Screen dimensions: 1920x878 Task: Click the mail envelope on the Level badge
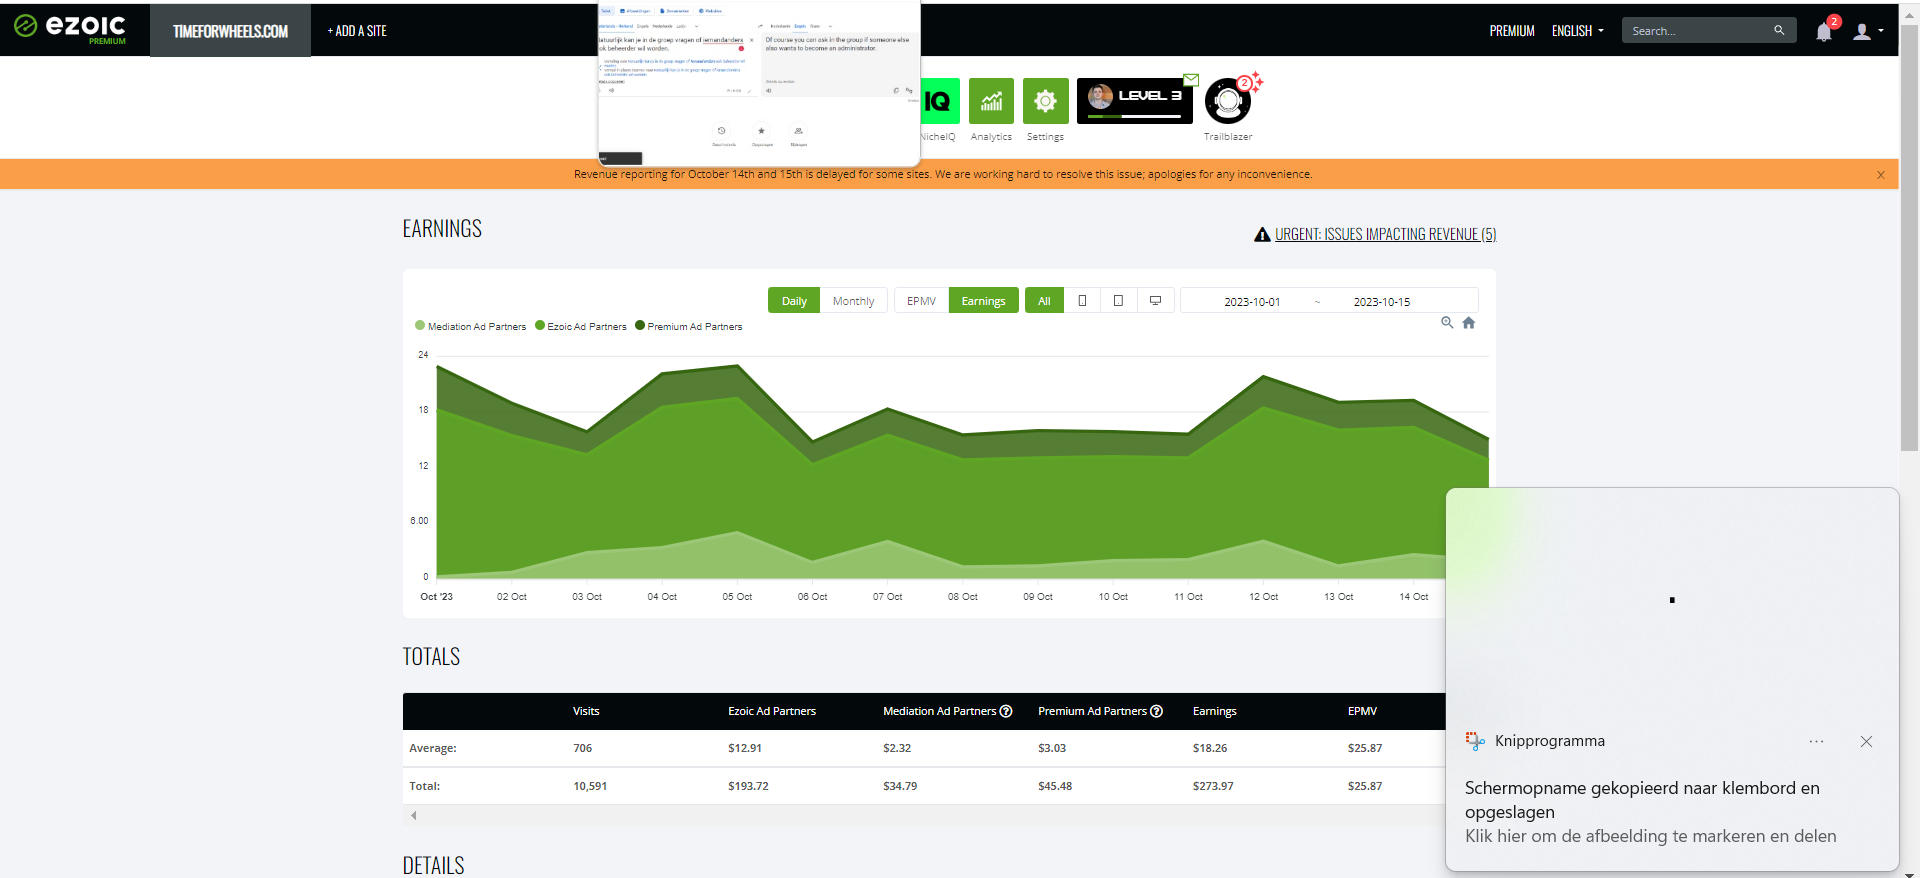coord(1191,79)
